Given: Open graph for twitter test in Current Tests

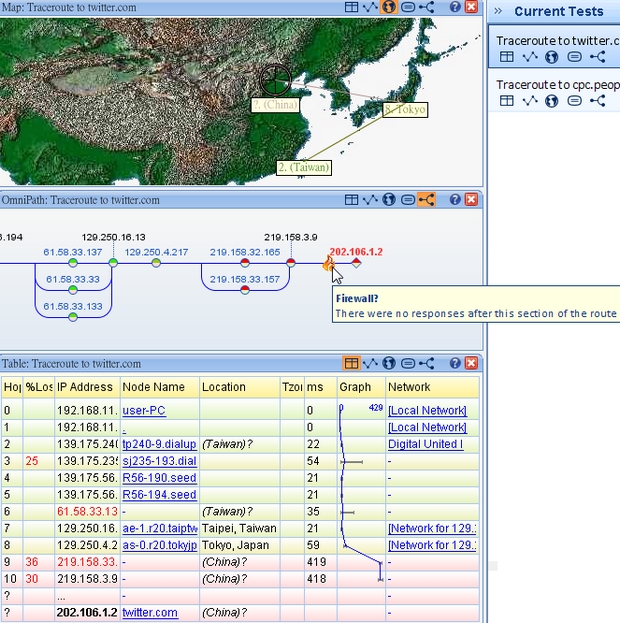Looking at the screenshot, I should coord(530,57).
